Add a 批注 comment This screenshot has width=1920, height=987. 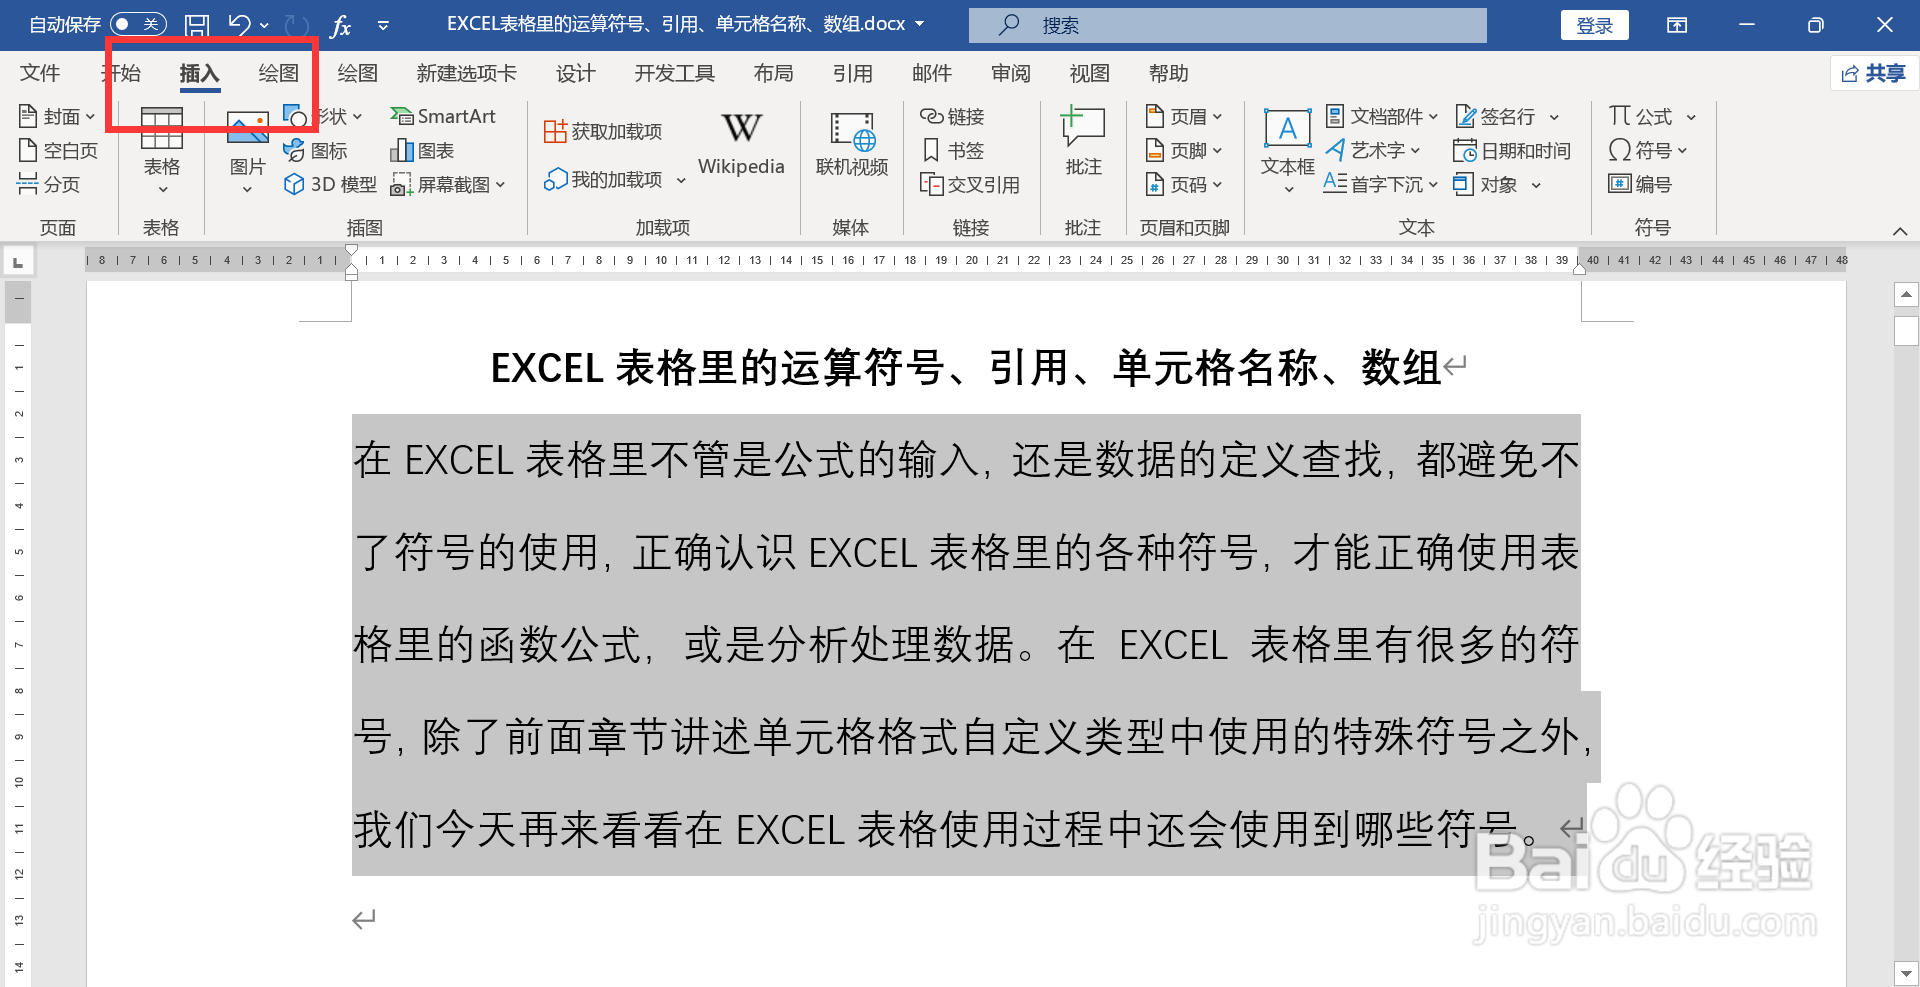coord(1083,143)
